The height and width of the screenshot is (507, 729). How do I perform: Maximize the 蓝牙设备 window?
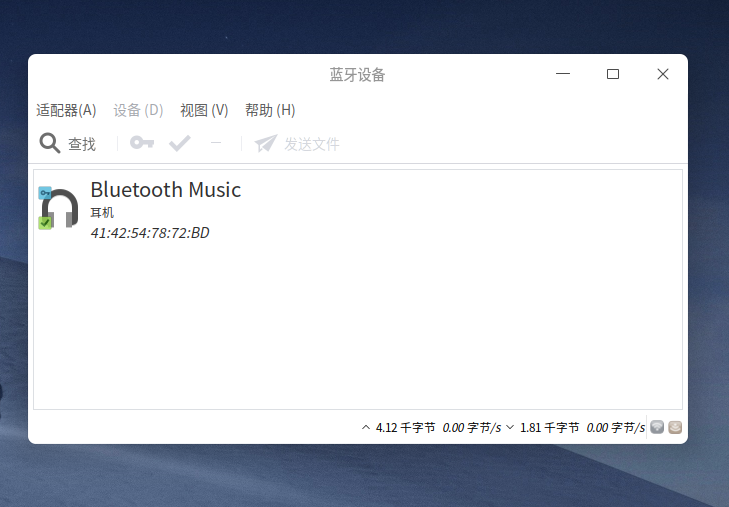tap(613, 74)
